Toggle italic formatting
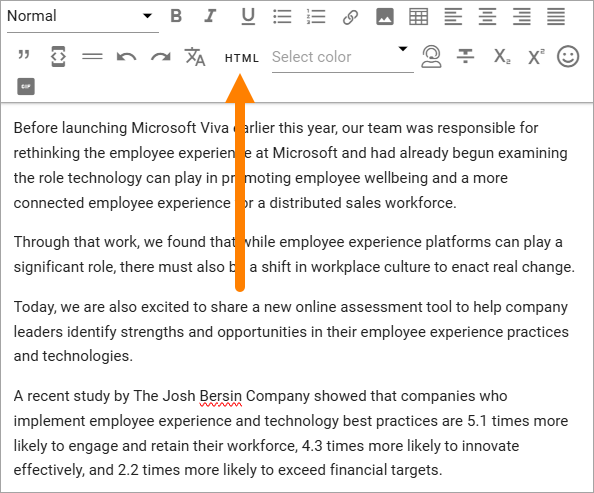Viewport: 594px width, 493px height. click(210, 16)
